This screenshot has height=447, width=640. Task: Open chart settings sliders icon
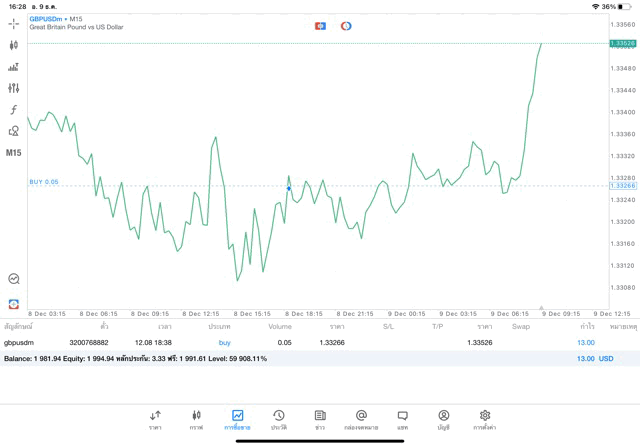click(x=14, y=88)
